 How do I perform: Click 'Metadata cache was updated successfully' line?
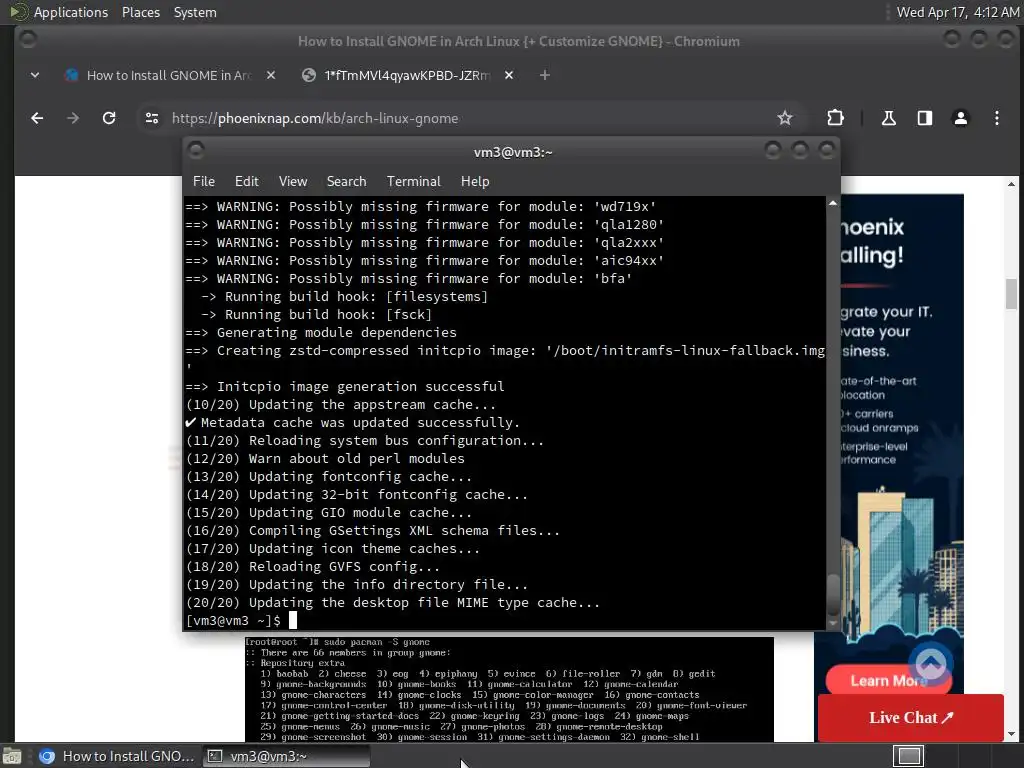[353, 423]
